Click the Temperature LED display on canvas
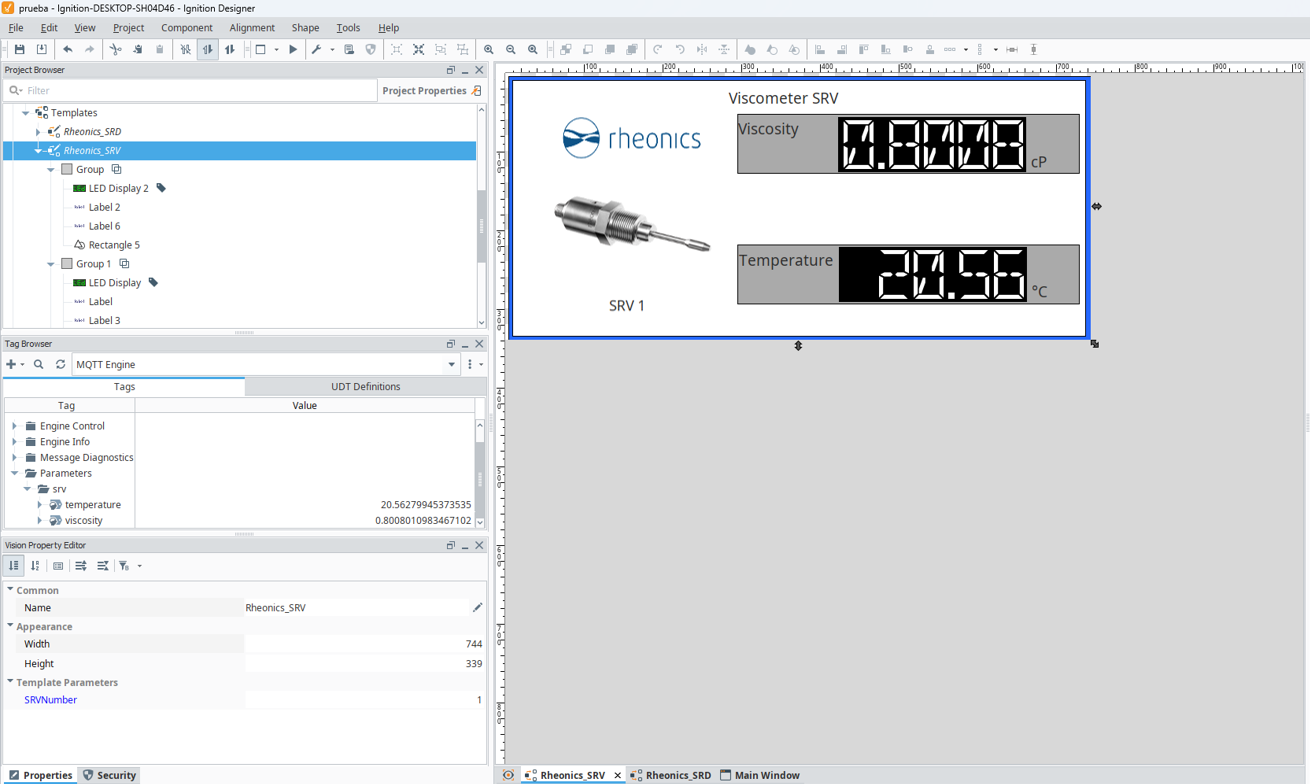Image resolution: width=1310 pixels, height=784 pixels. (x=932, y=274)
